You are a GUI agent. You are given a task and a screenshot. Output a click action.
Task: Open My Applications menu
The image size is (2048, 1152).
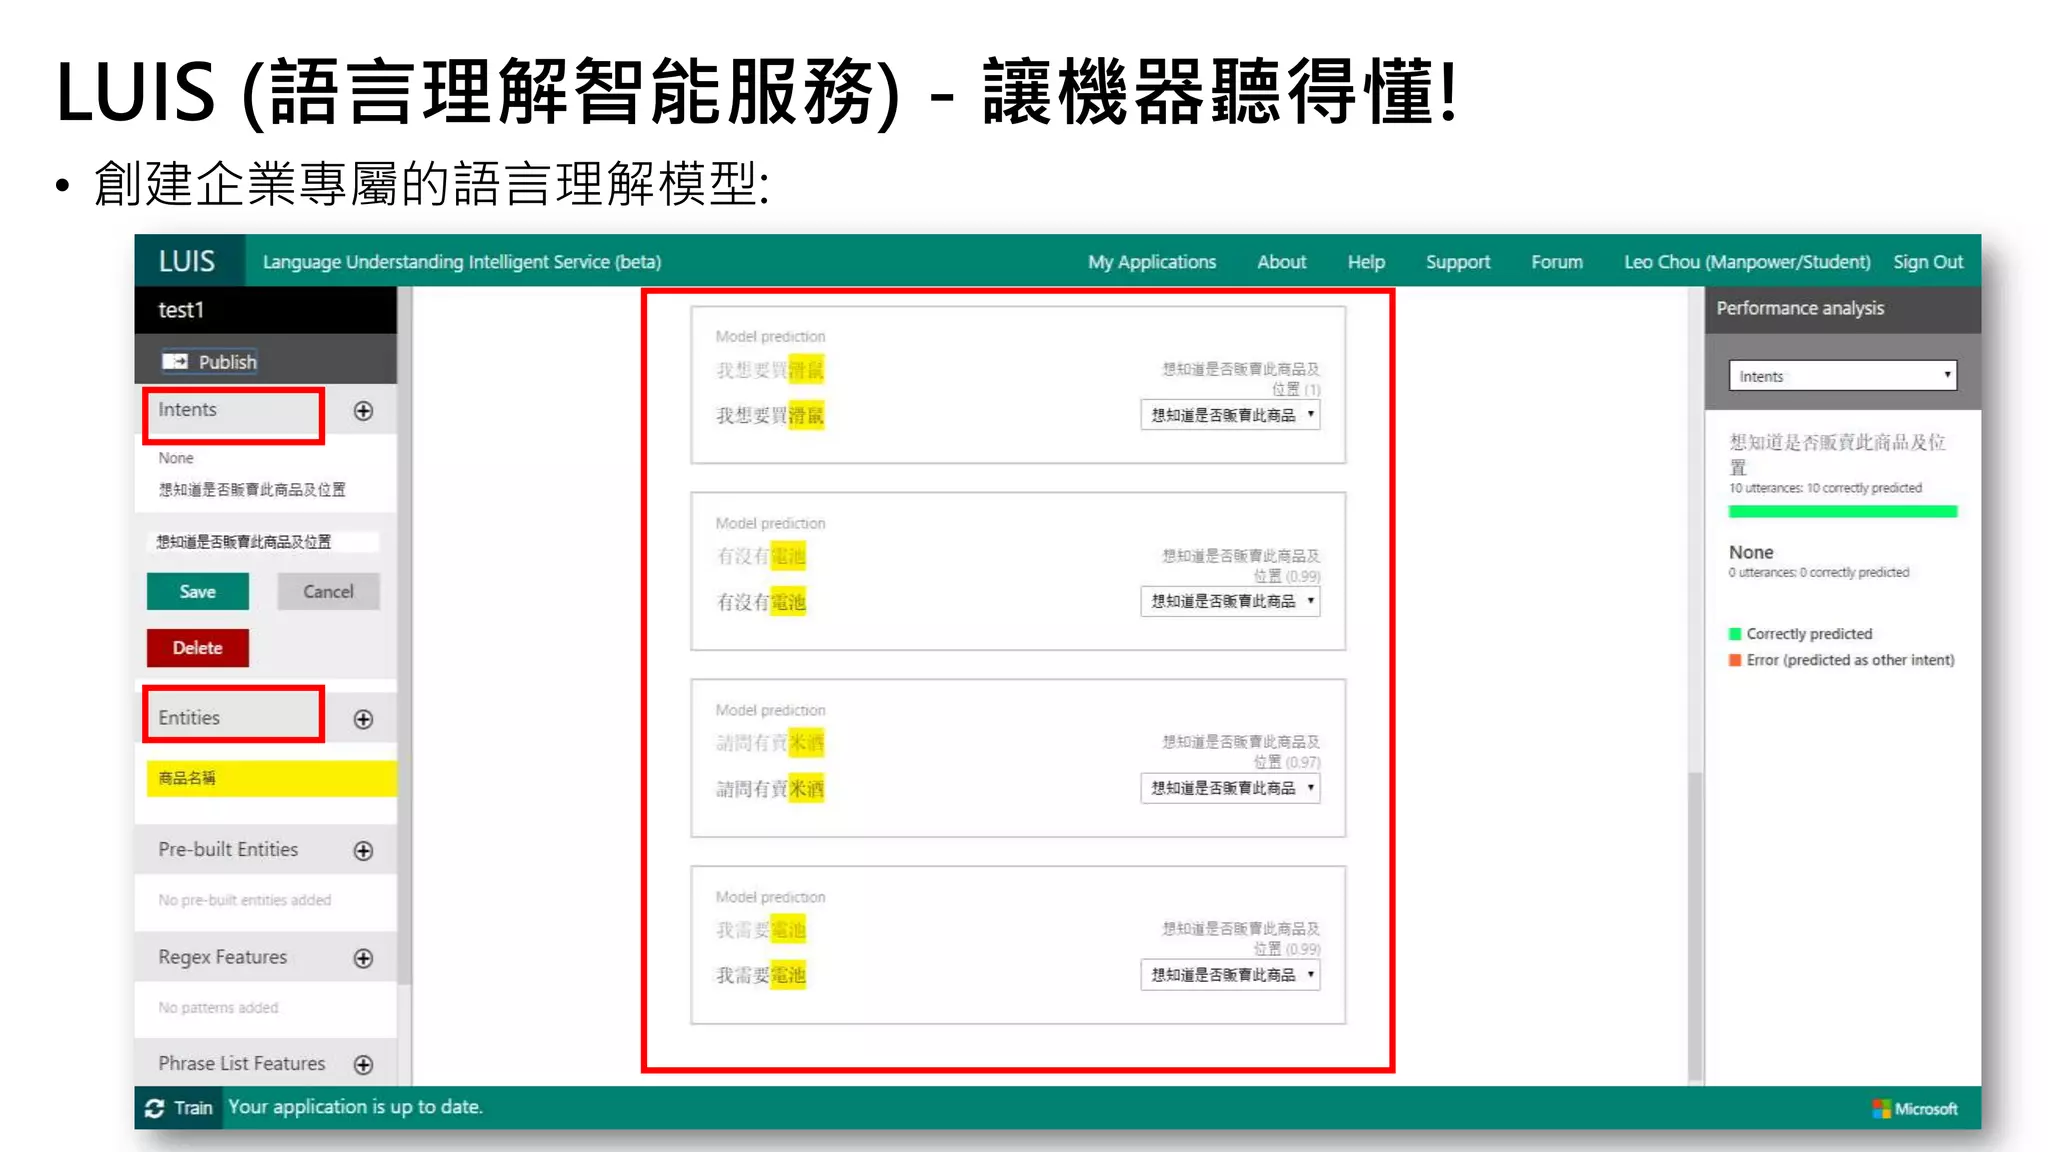1152,262
